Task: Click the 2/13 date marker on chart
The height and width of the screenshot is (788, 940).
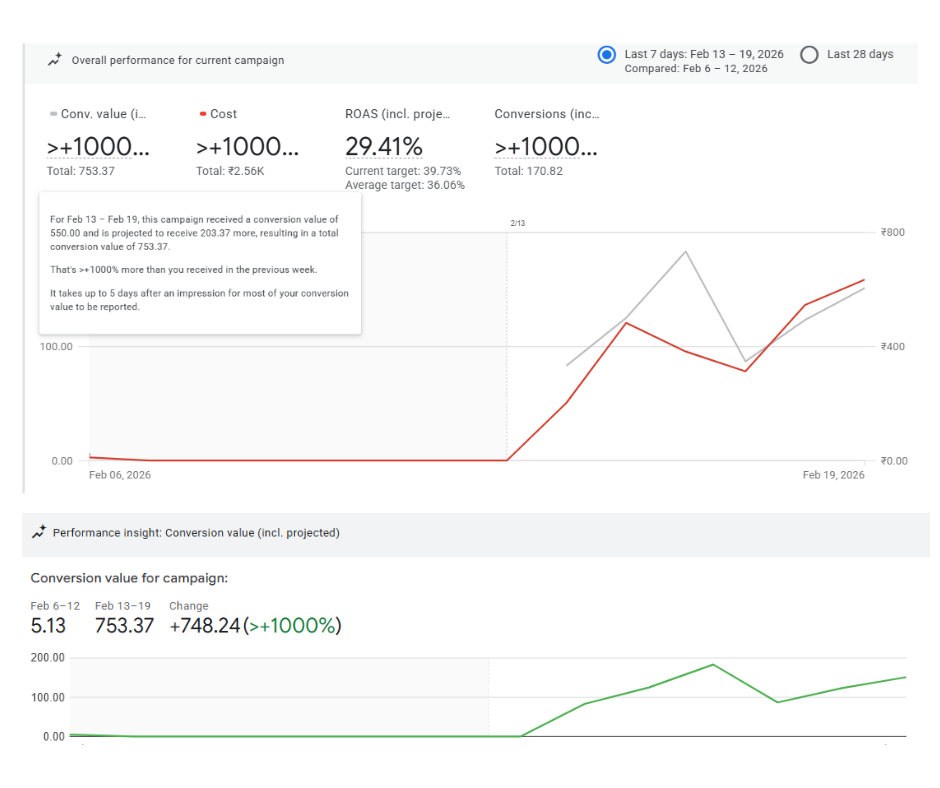Action: pos(517,223)
